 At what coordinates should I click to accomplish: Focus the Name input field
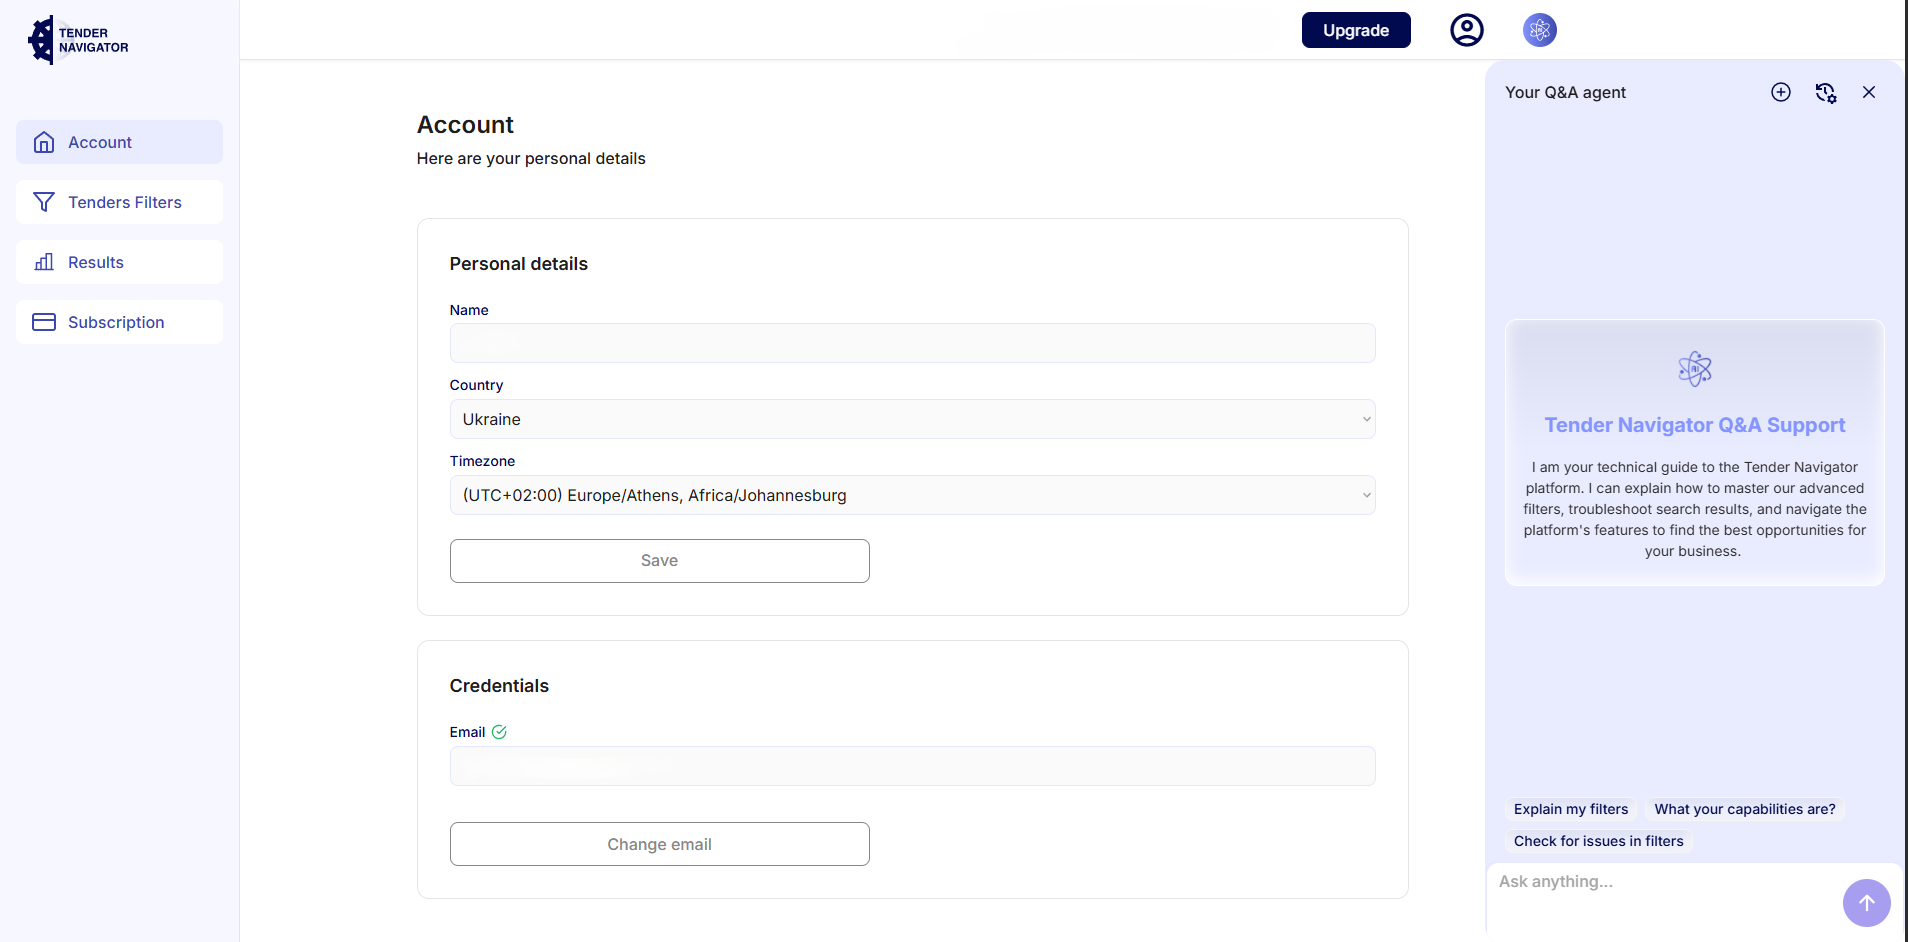pyautogui.click(x=912, y=343)
